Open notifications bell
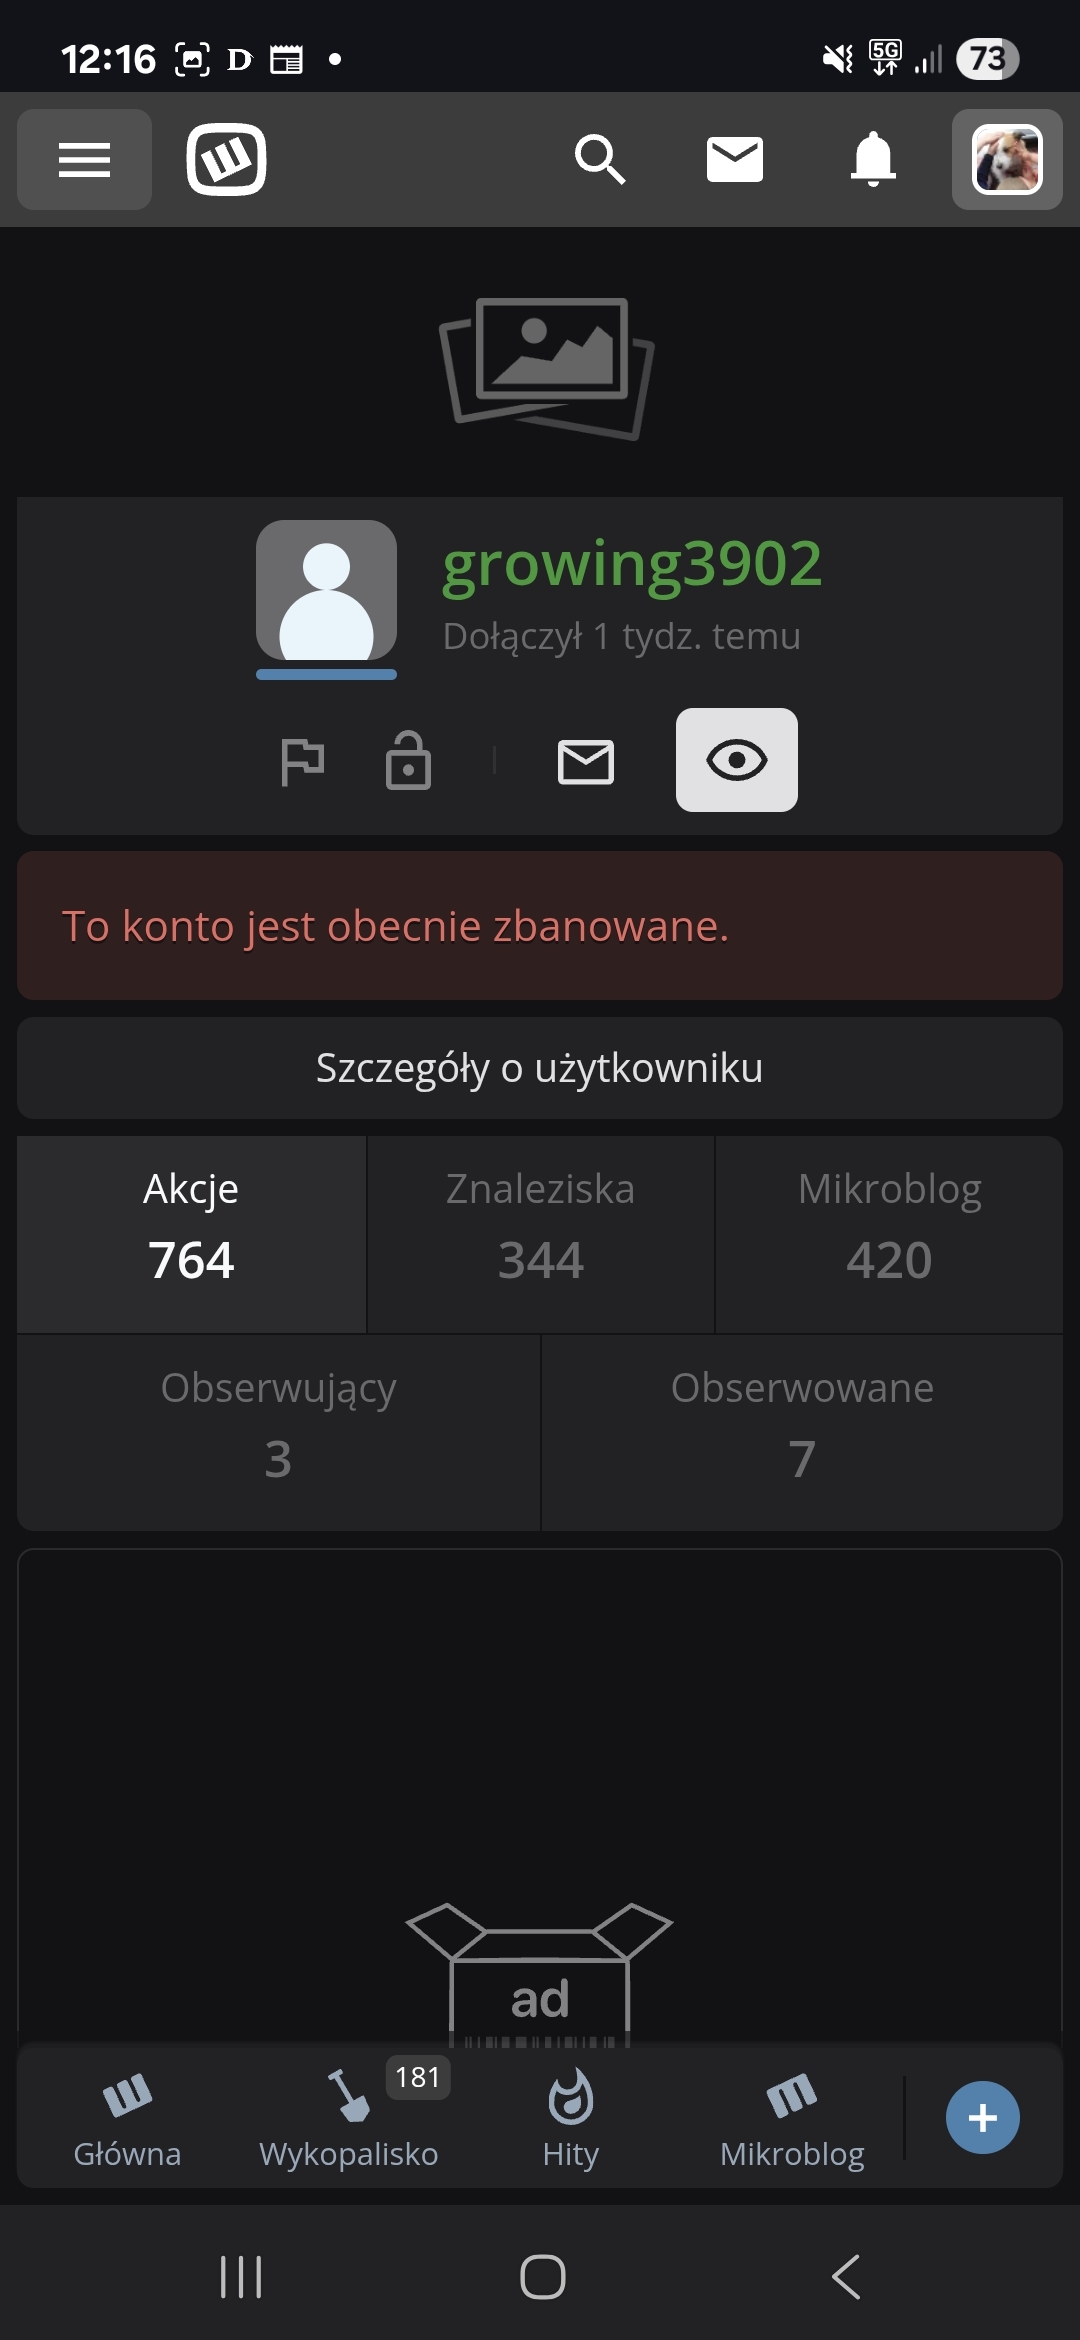 873,160
